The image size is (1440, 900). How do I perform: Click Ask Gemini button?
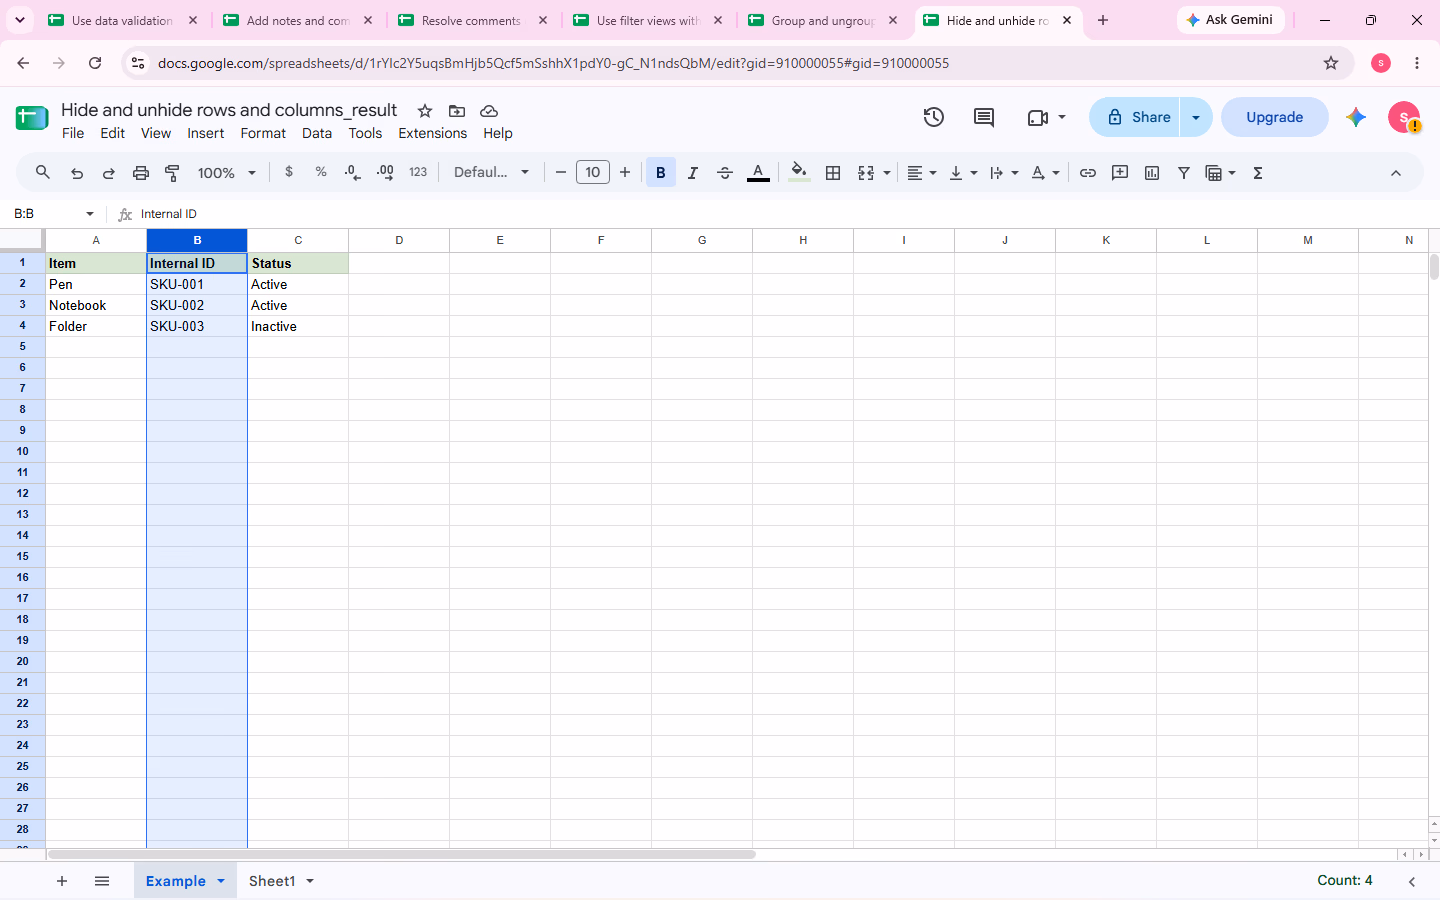pyautogui.click(x=1231, y=20)
